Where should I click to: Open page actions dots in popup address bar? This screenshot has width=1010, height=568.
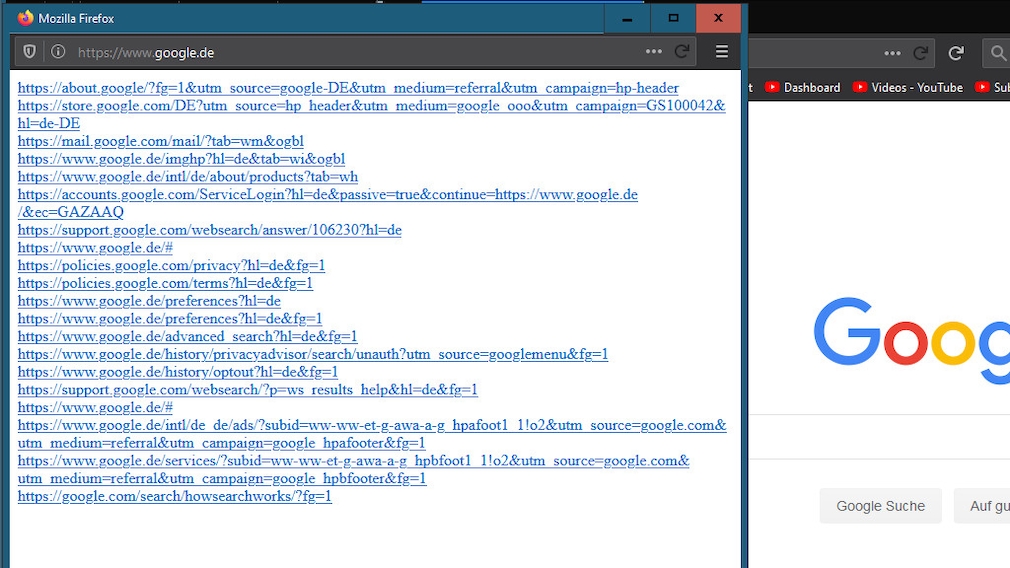pyautogui.click(x=653, y=52)
